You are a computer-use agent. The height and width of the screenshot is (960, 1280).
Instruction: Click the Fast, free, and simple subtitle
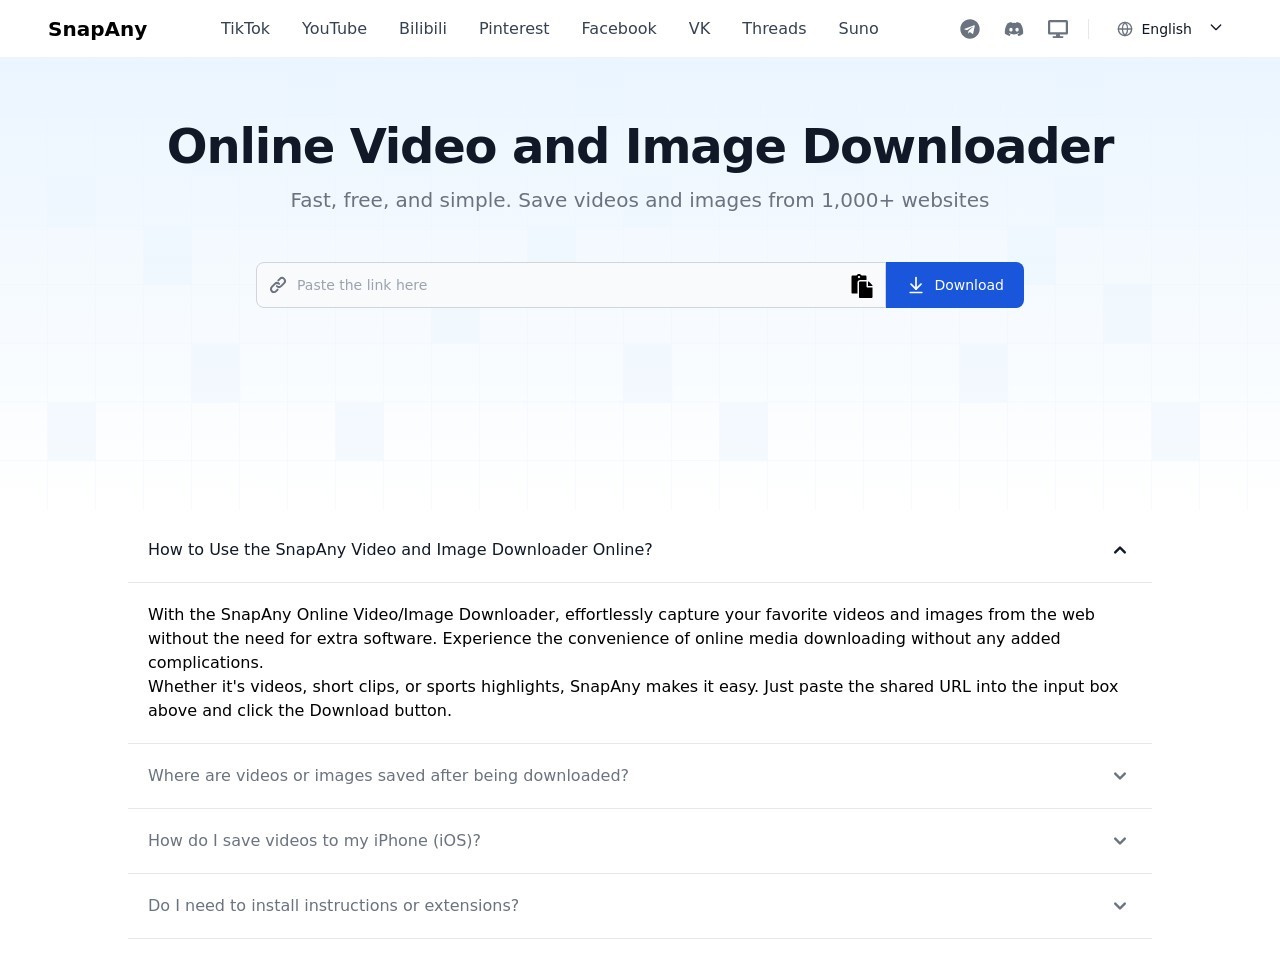pos(640,200)
